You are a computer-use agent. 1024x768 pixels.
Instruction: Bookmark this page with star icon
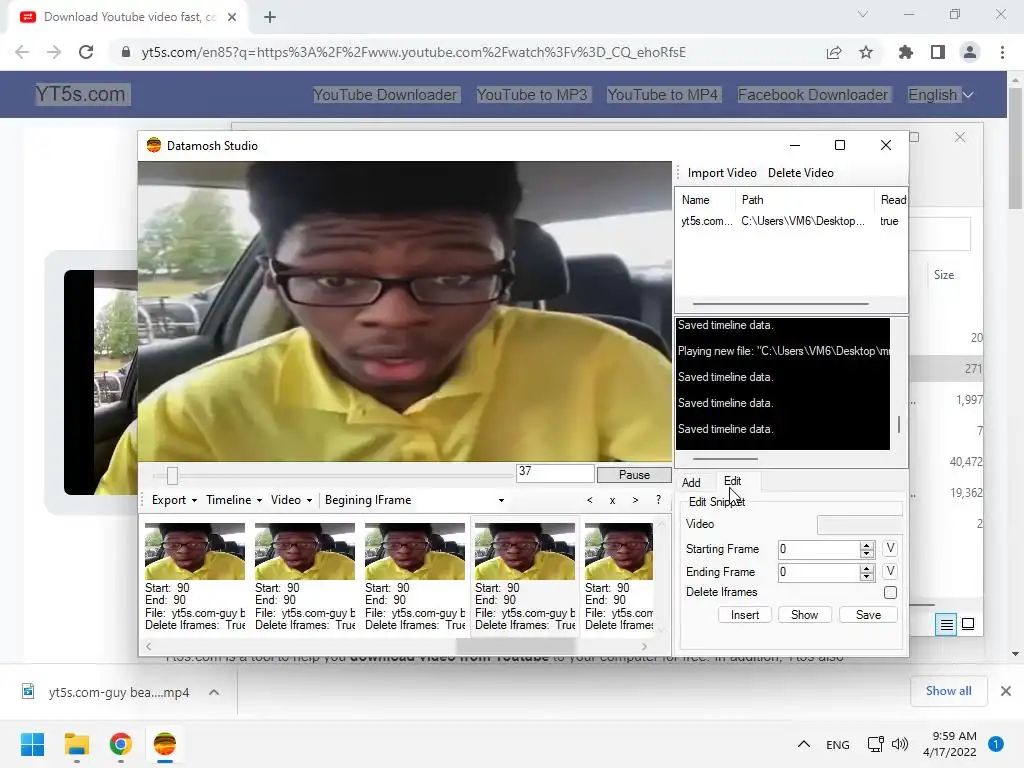(866, 52)
